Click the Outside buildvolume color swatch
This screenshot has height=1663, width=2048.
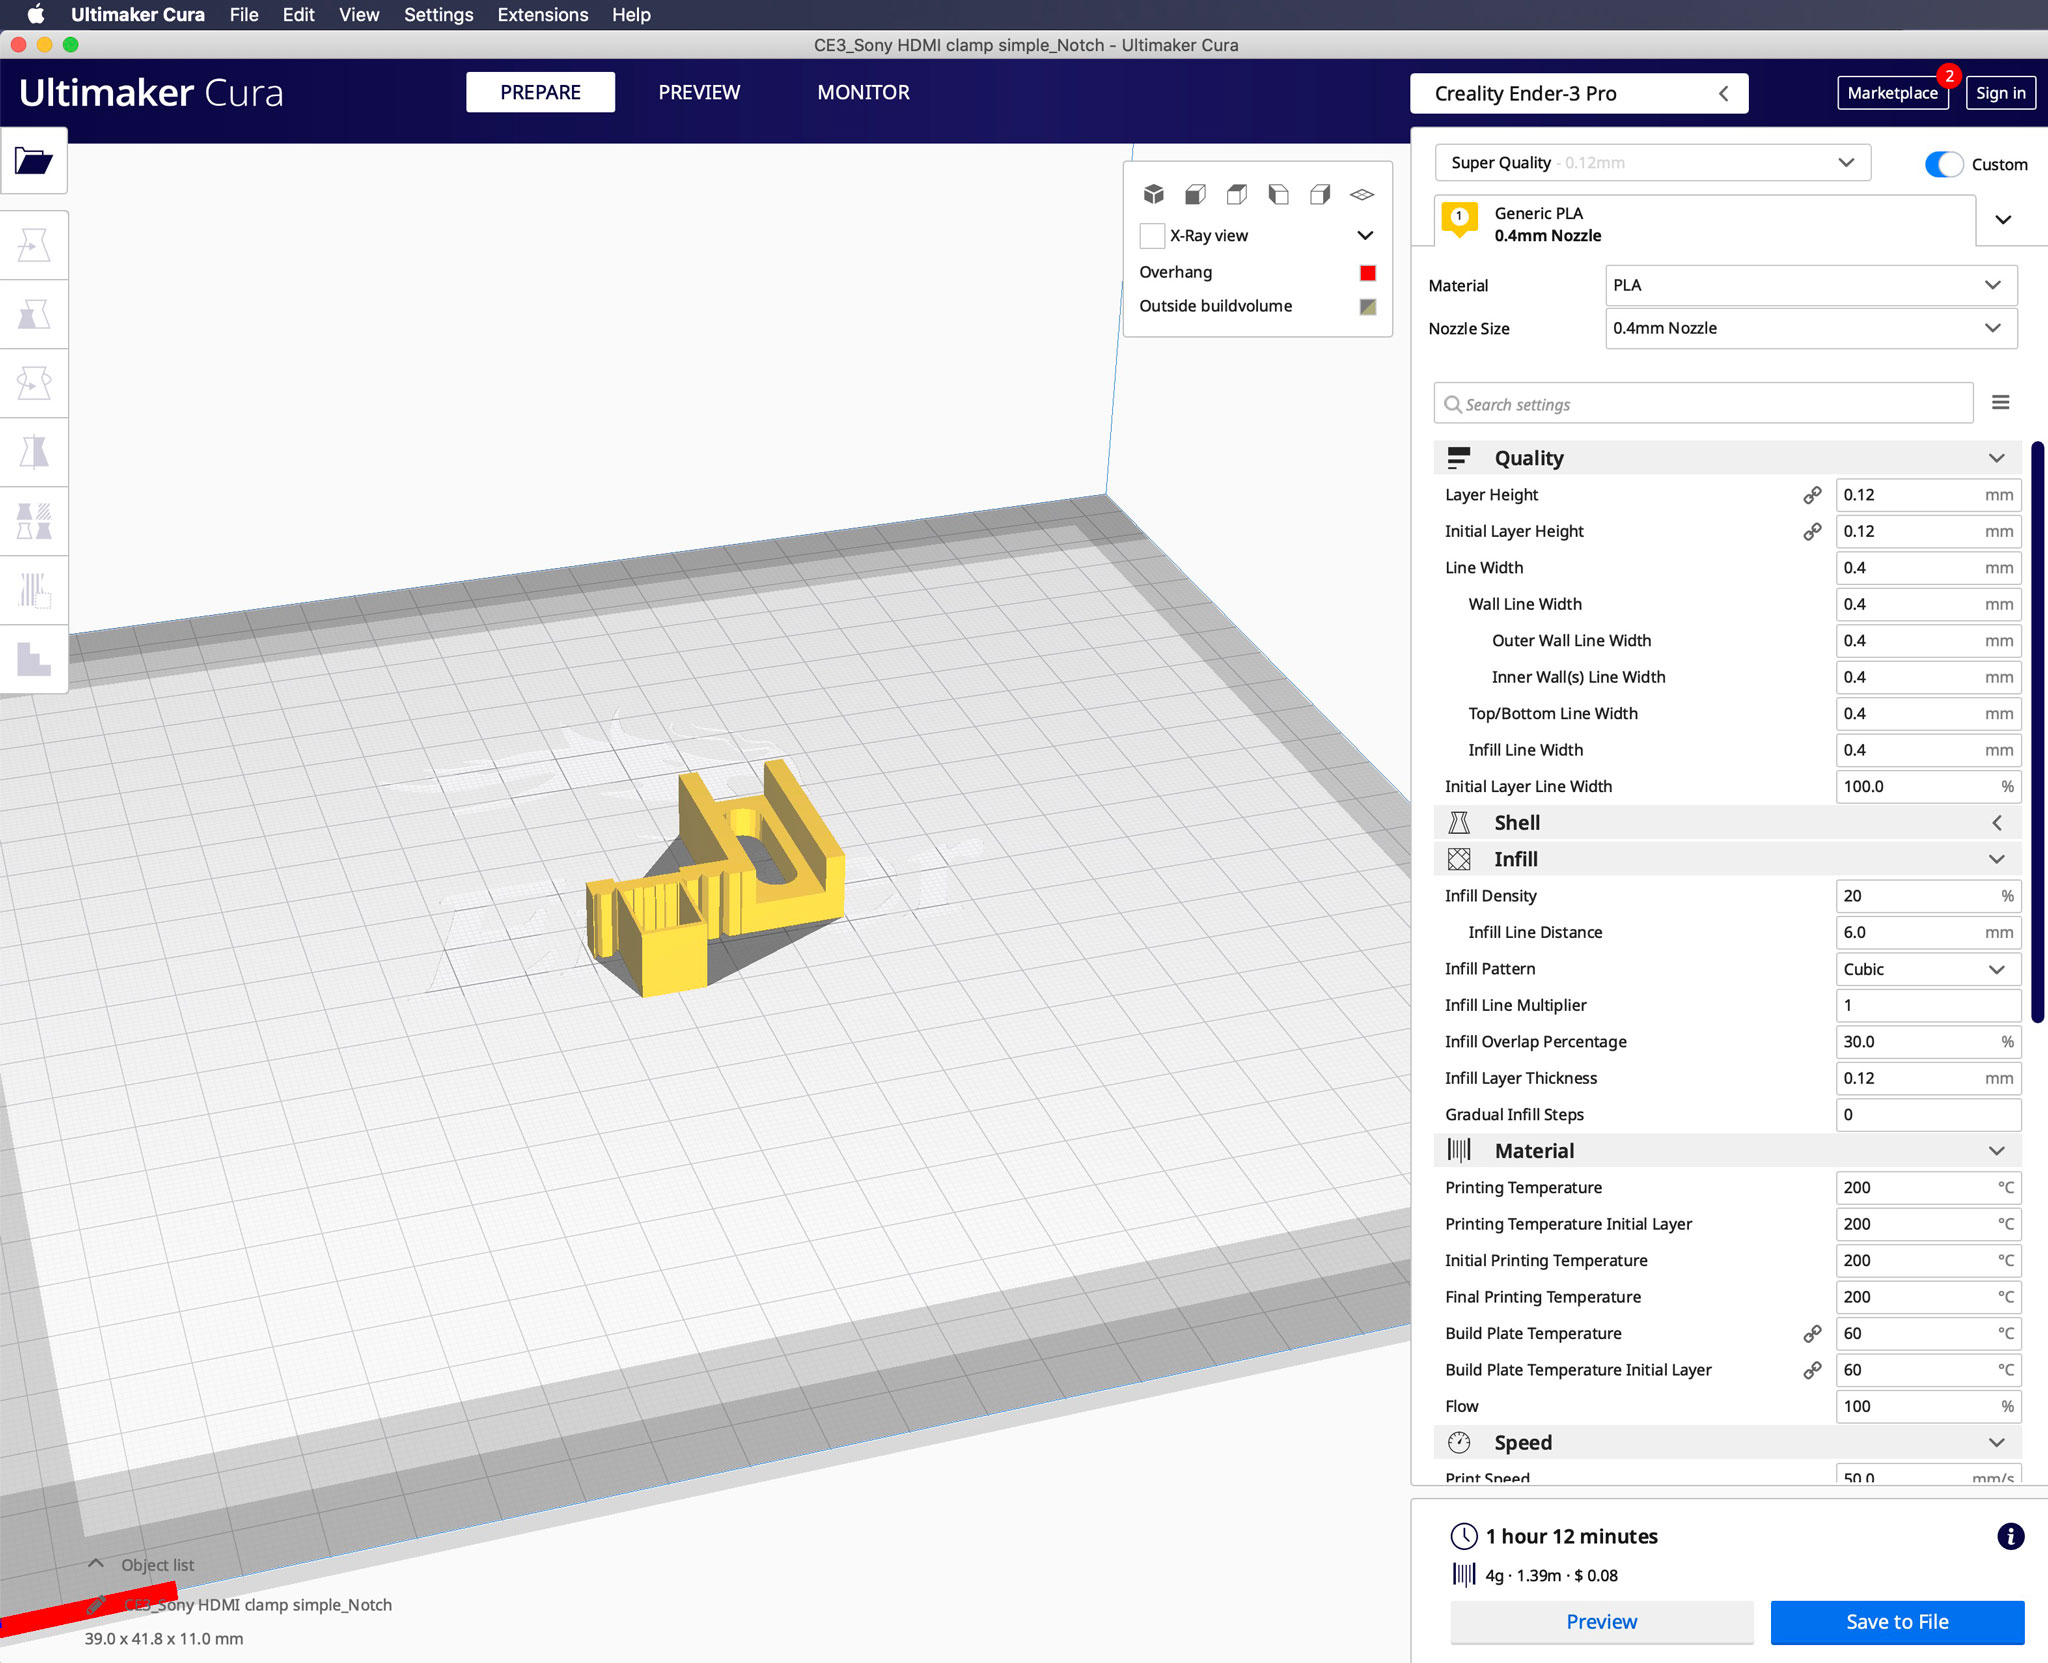point(1367,307)
